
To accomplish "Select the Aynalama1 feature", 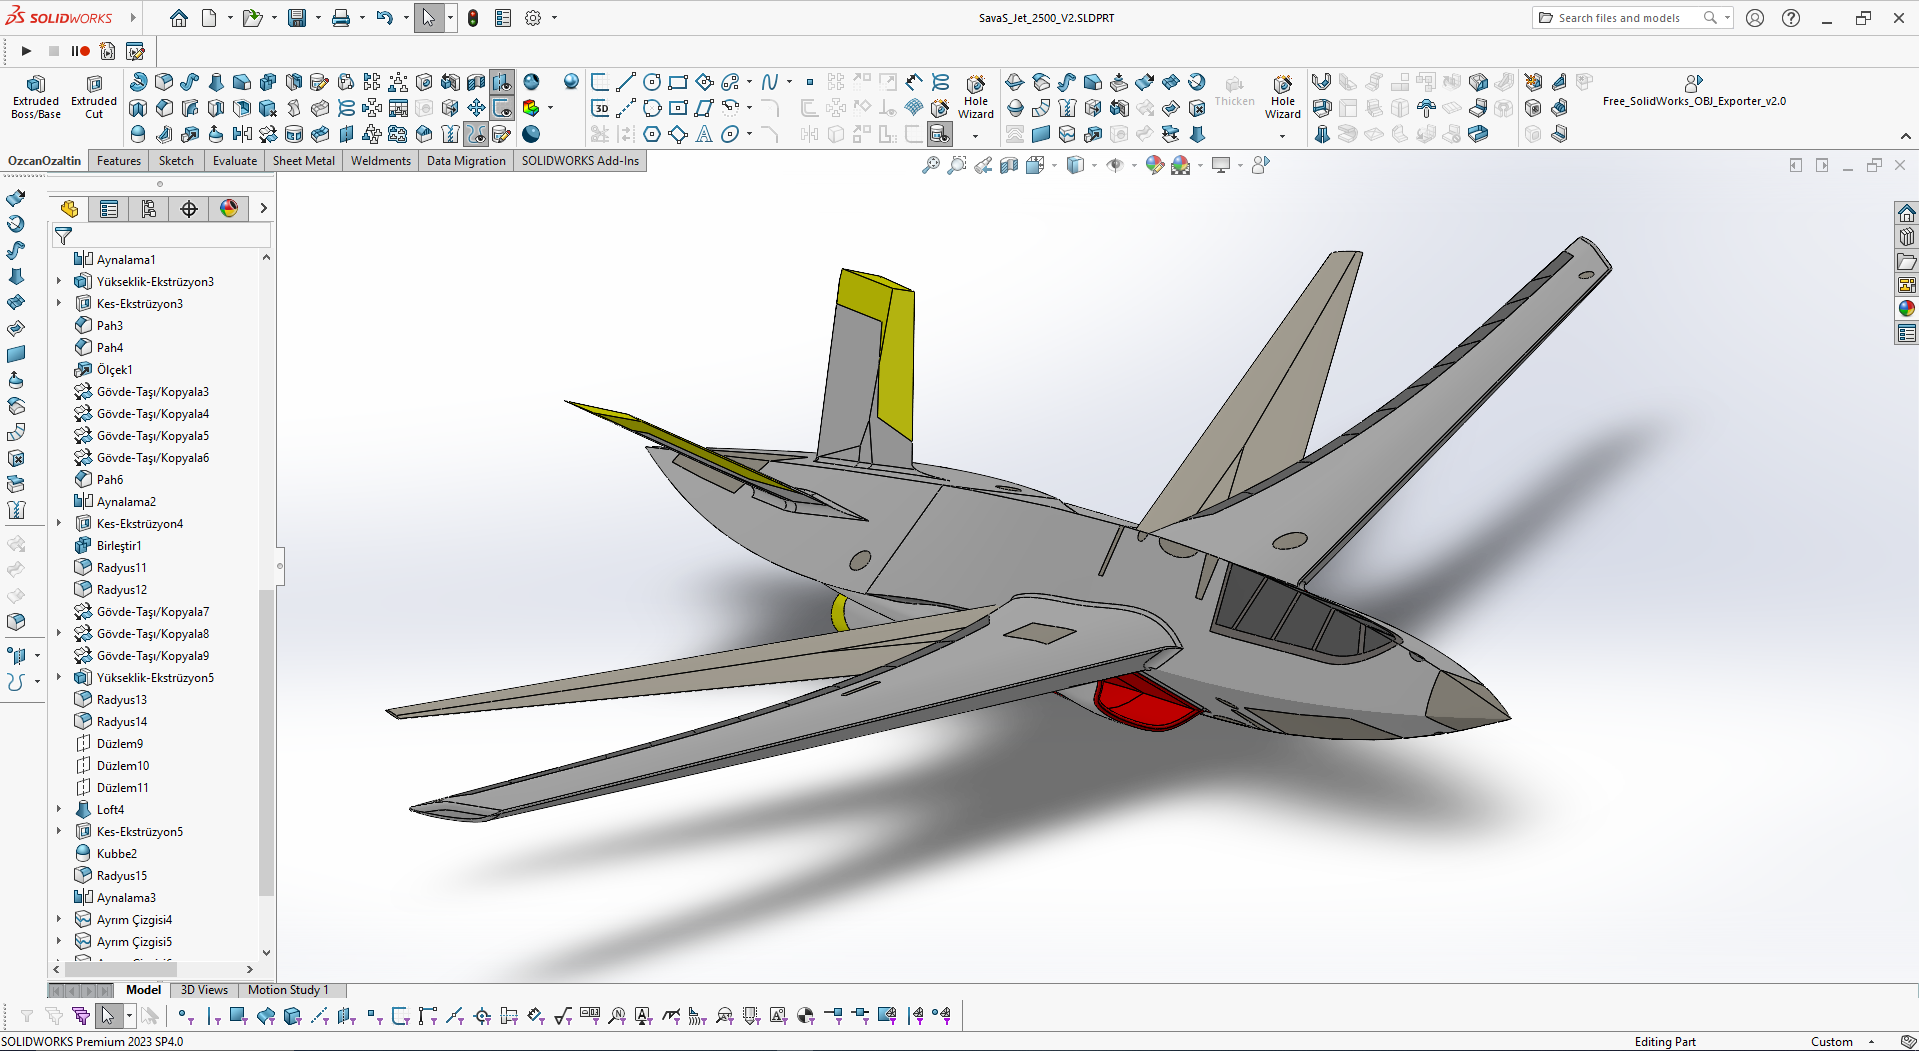I will coord(126,259).
